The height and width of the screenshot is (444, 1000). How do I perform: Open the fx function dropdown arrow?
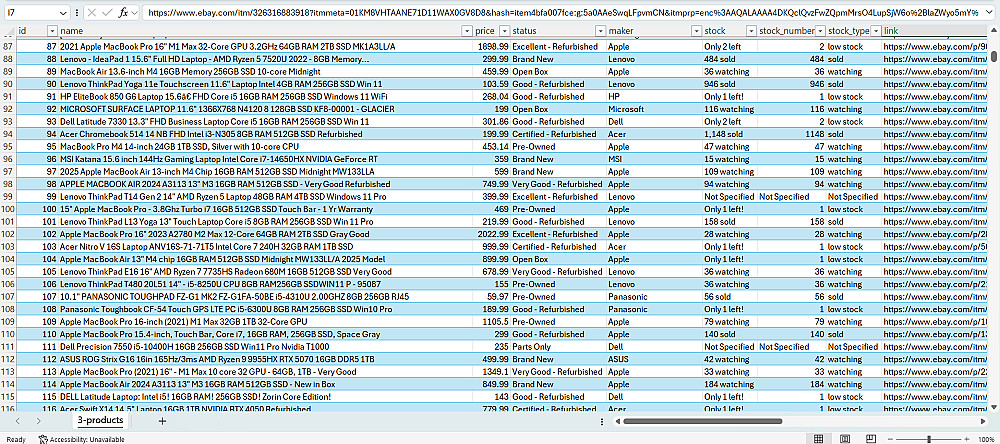pyautogui.click(x=135, y=13)
